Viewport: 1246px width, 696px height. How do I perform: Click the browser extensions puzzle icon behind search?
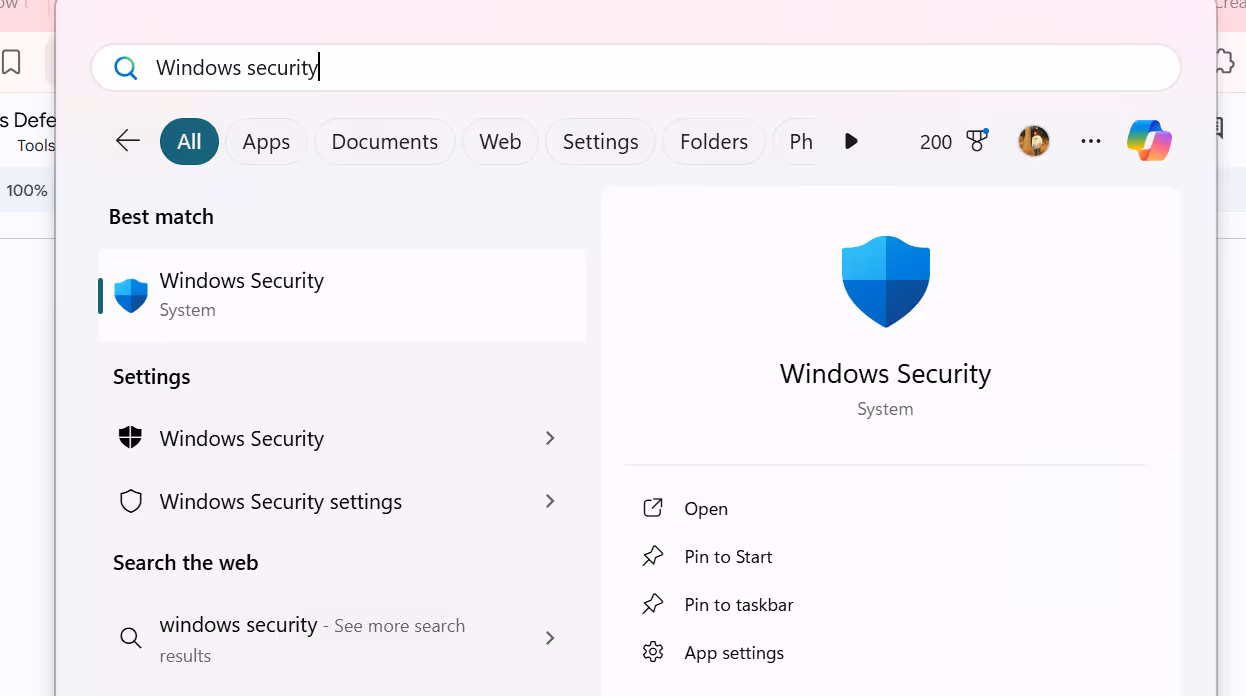click(x=1225, y=62)
